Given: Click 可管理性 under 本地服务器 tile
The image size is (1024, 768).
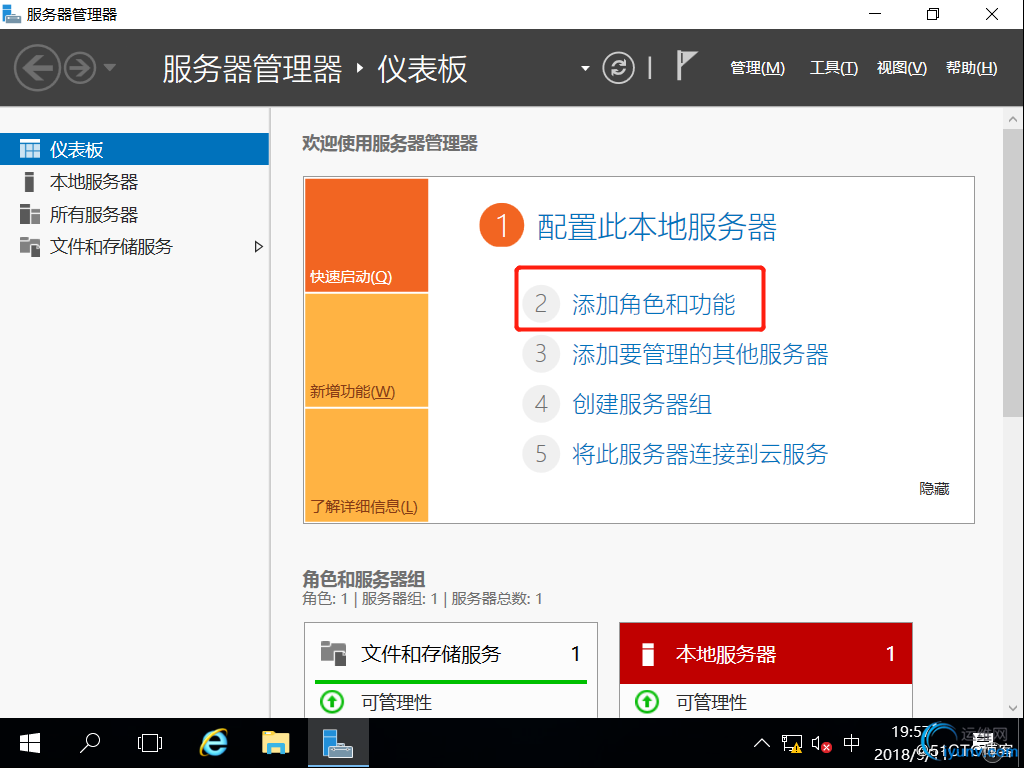Looking at the screenshot, I should click(x=711, y=703).
